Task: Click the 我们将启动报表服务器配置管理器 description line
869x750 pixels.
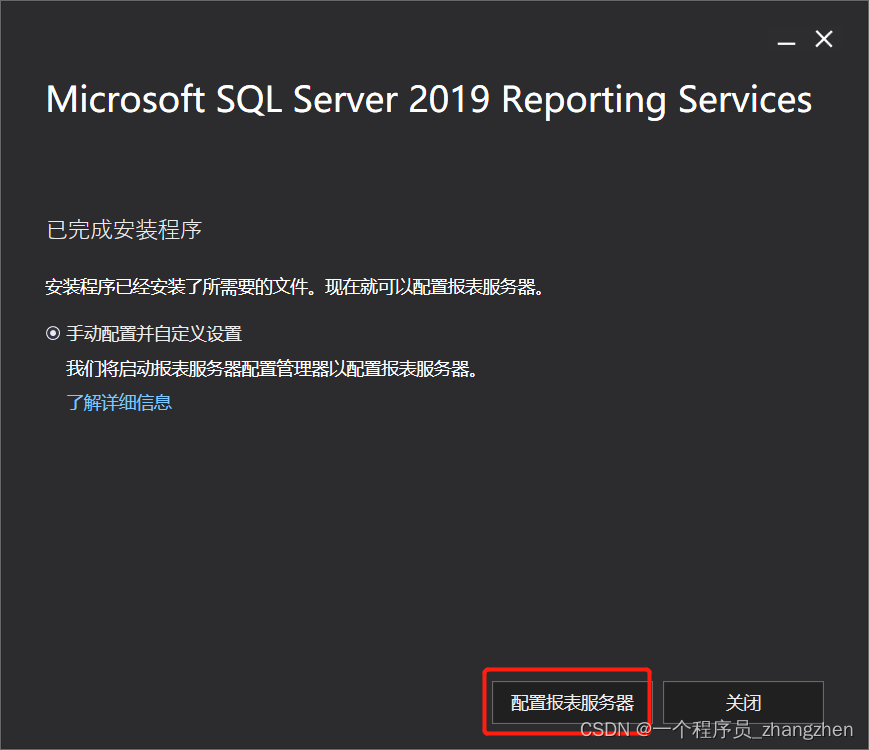Action: [x=272, y=369]
